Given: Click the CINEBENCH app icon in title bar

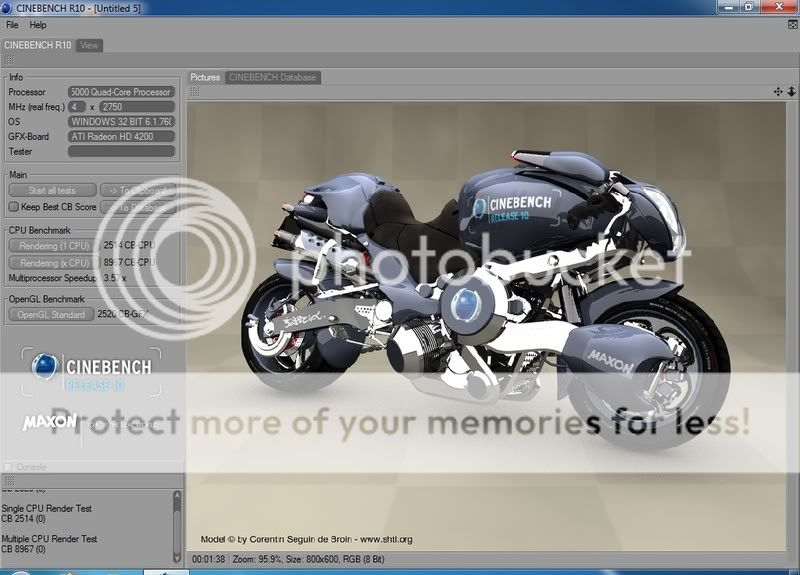Looking at the screenshot, I should (x=7, y=8).
